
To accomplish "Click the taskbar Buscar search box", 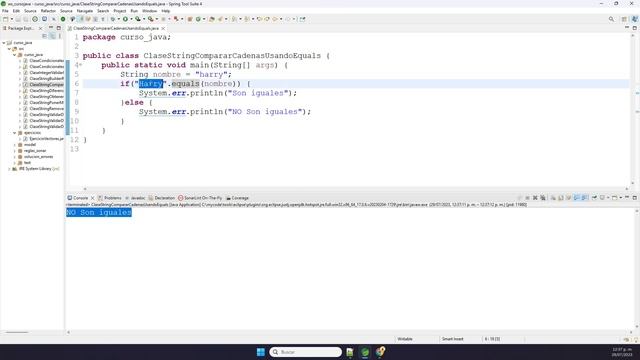I will point(306,352).
